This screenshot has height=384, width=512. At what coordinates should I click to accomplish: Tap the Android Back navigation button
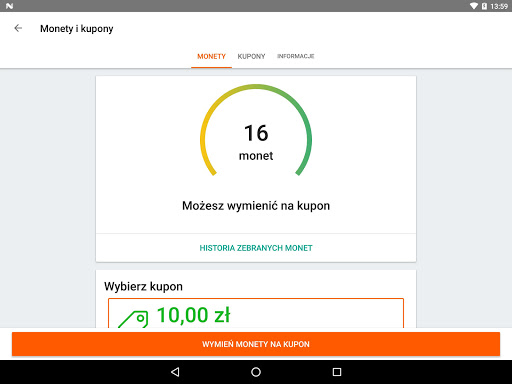point(175,372)
